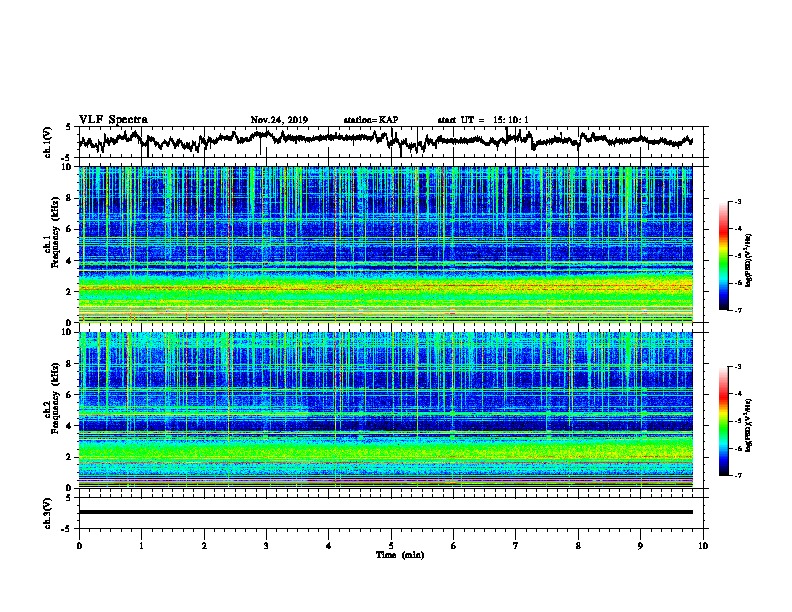Viewport: 792px width, 612px height.
Task: Click time axis tick label "0"
Action: [79, 546]
